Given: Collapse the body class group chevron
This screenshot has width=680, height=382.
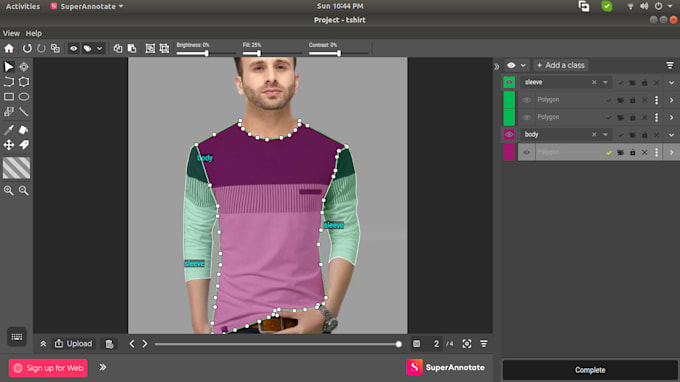Looking at the screenshot, I should pos(671,134).
